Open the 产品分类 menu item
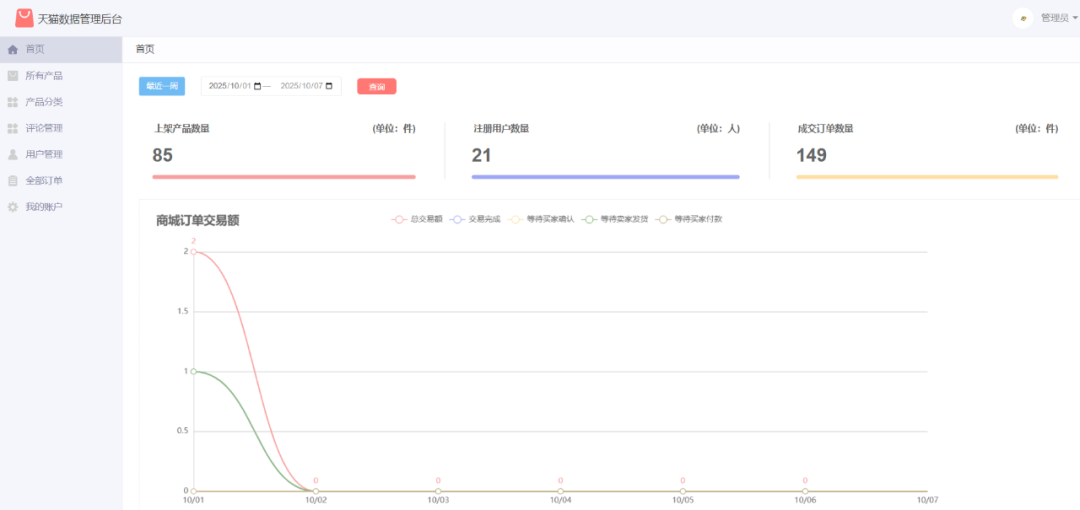This screenshot has height=510, width=1080. [61, 102]
